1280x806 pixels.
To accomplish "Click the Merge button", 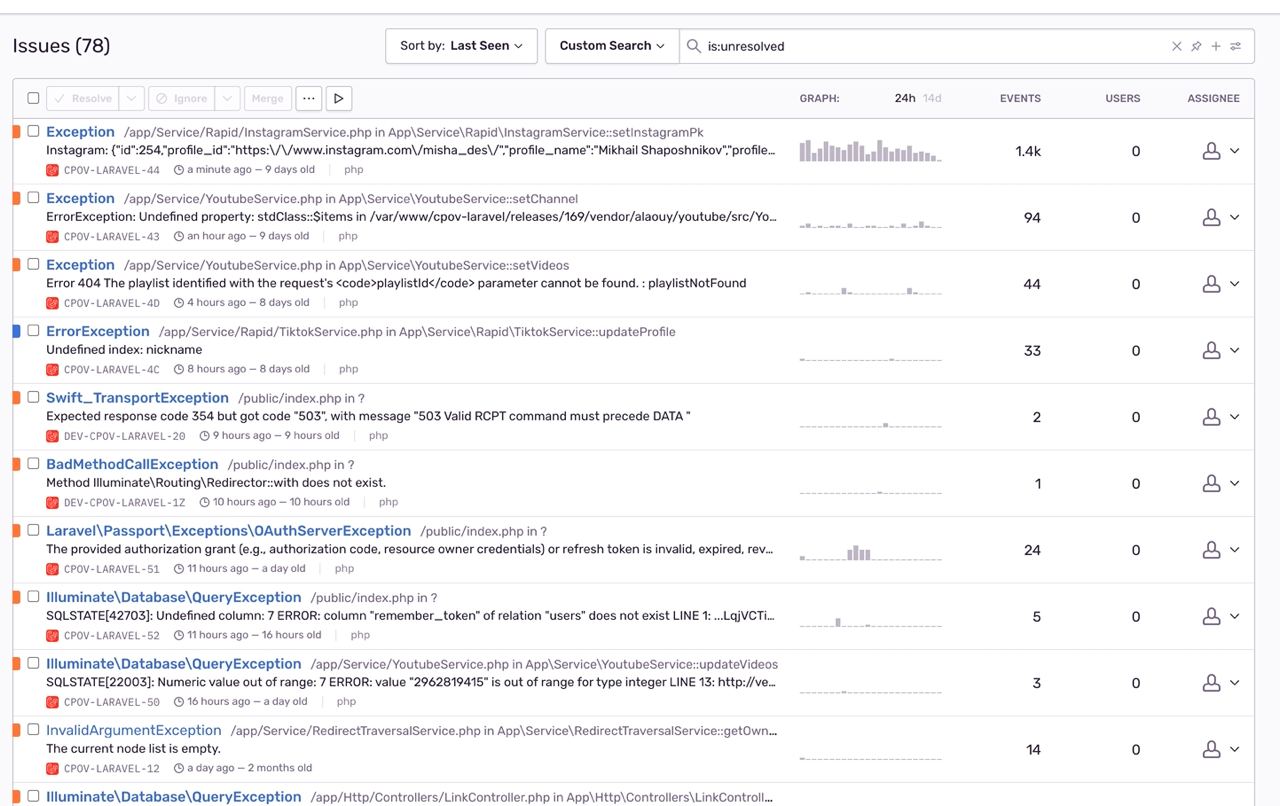I will point(267,98).
